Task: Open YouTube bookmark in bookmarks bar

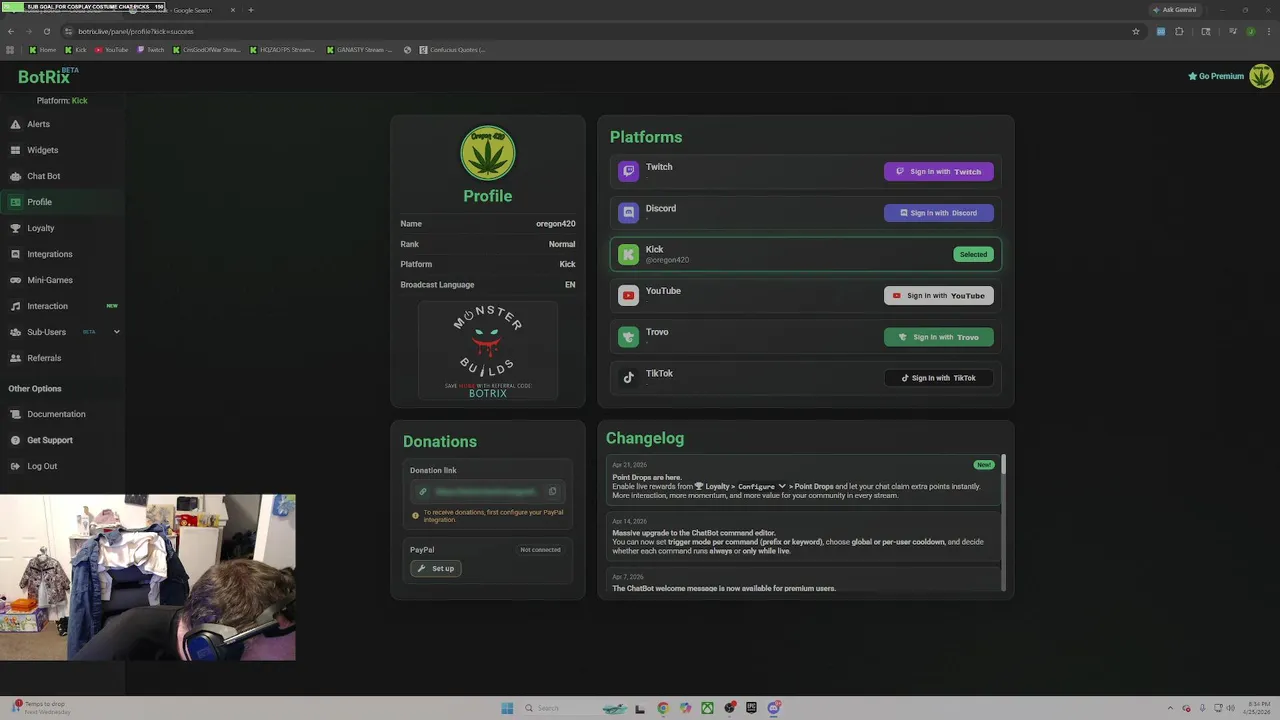Action: tap(111, 50)
